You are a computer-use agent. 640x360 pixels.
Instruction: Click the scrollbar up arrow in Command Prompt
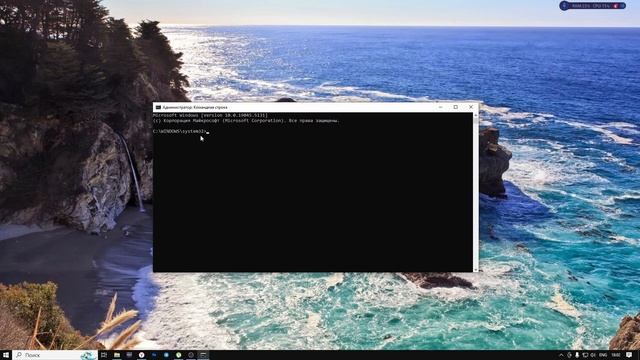[476, 116]
